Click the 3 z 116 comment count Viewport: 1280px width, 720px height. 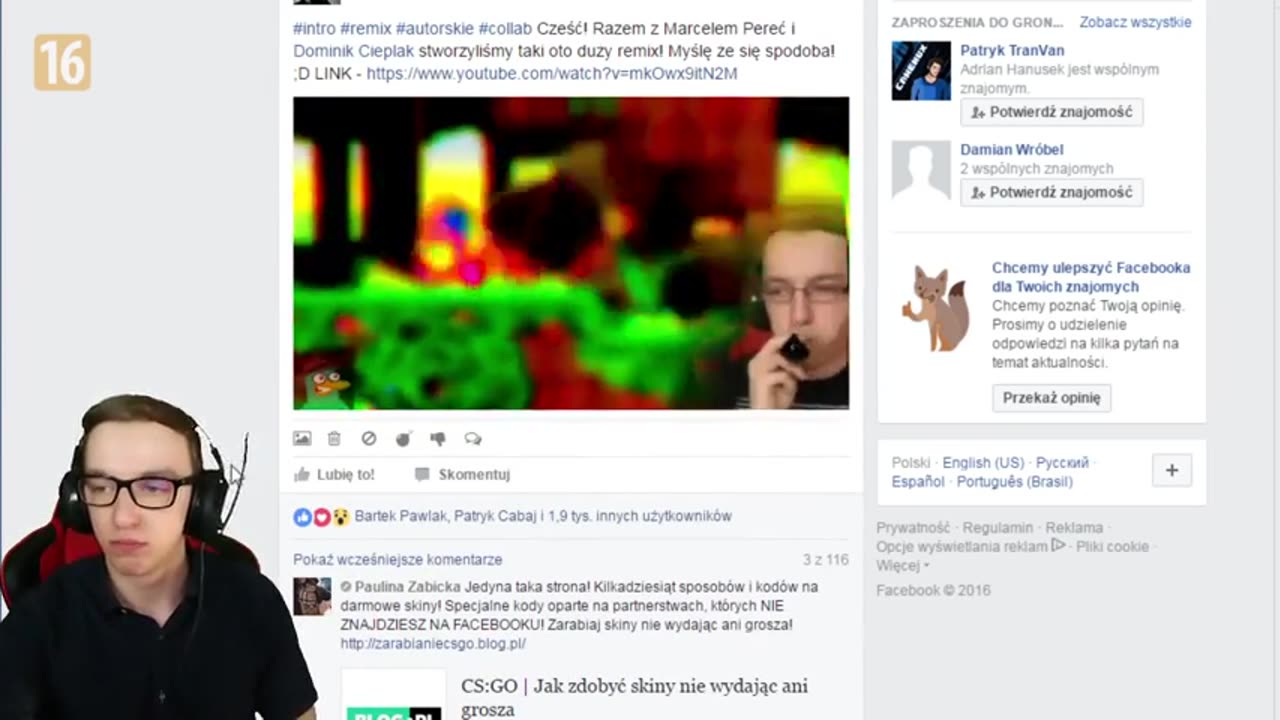(825, 560)
